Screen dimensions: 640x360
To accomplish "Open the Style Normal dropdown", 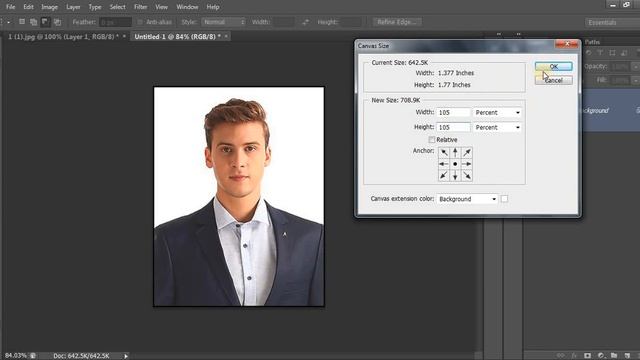I will tap(224, 22).
